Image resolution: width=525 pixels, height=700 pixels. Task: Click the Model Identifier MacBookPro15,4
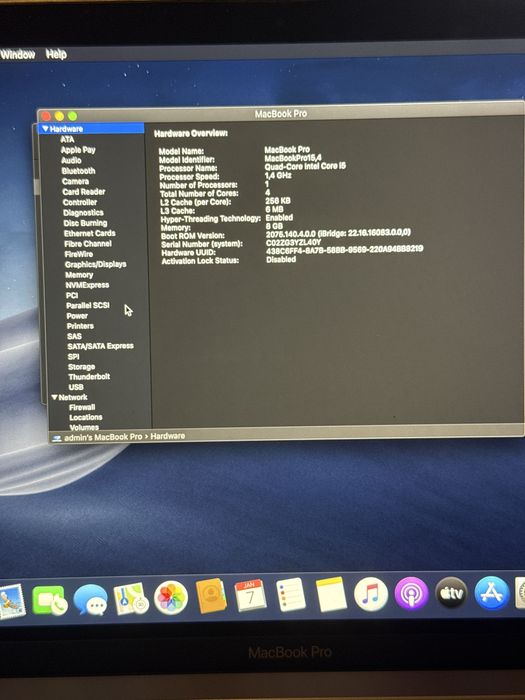pos(293,158)
